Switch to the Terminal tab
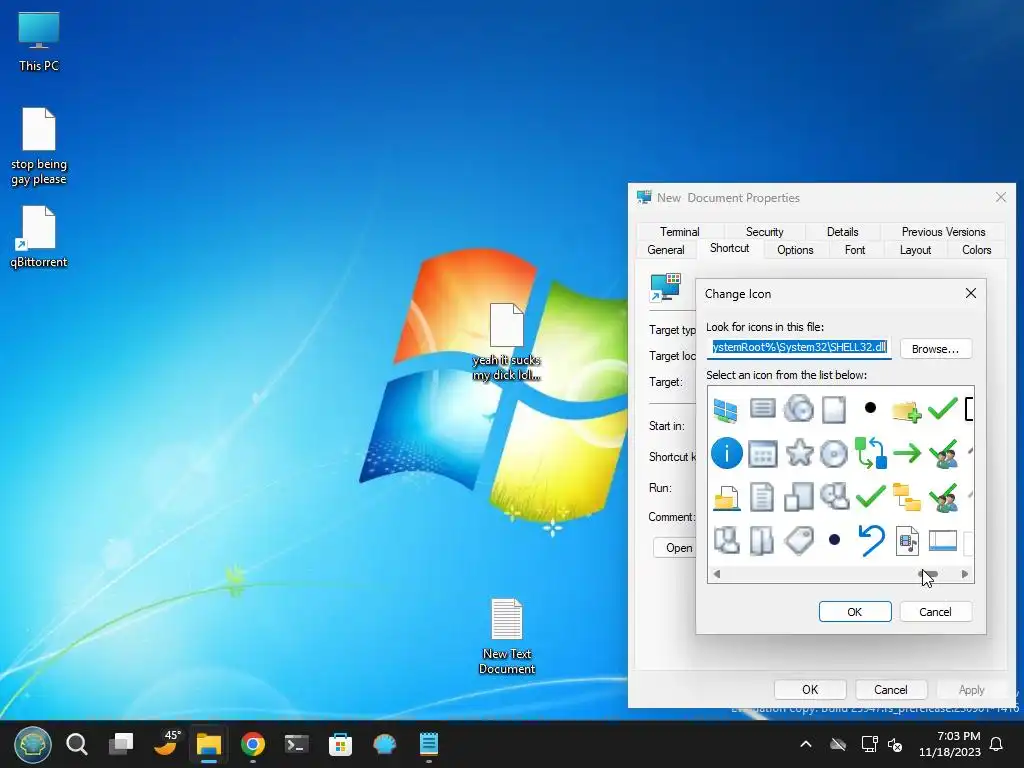 (x=679, y=231)
